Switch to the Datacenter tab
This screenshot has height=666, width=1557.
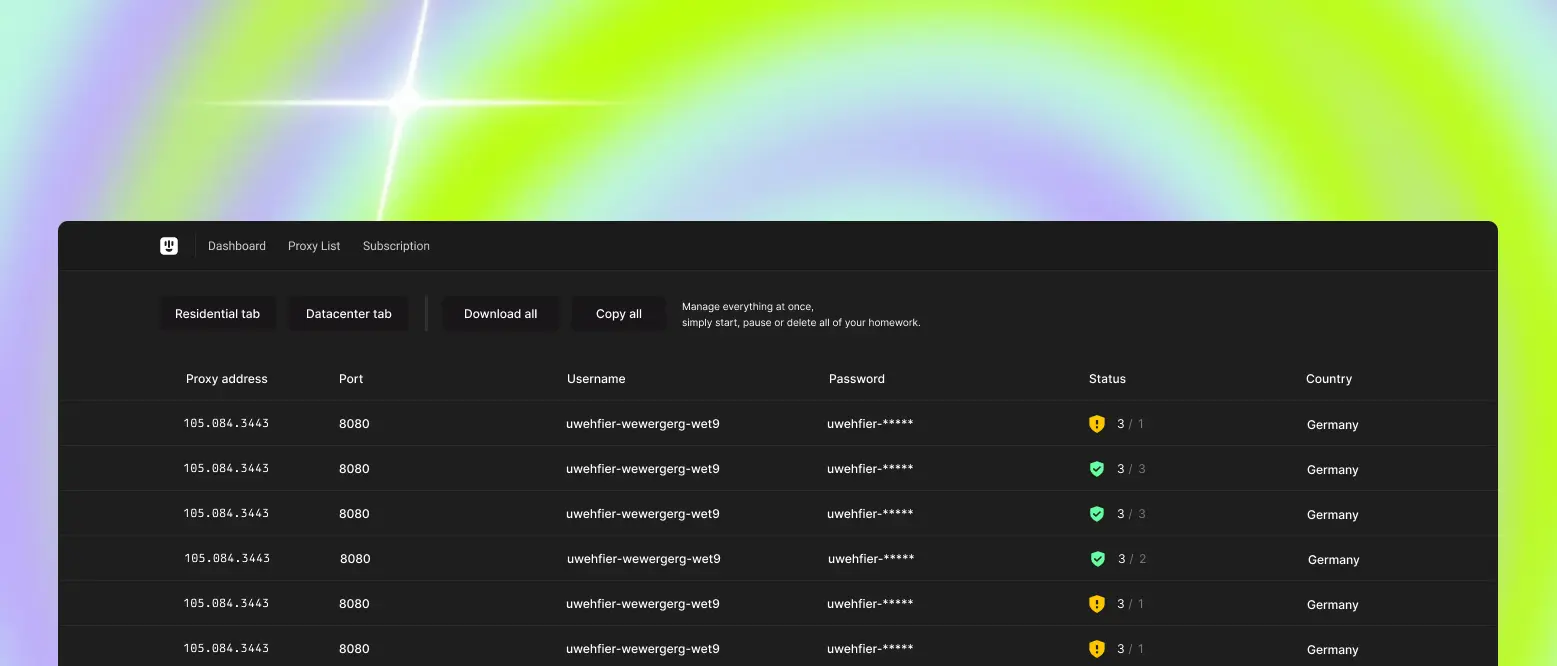point(348,313)
